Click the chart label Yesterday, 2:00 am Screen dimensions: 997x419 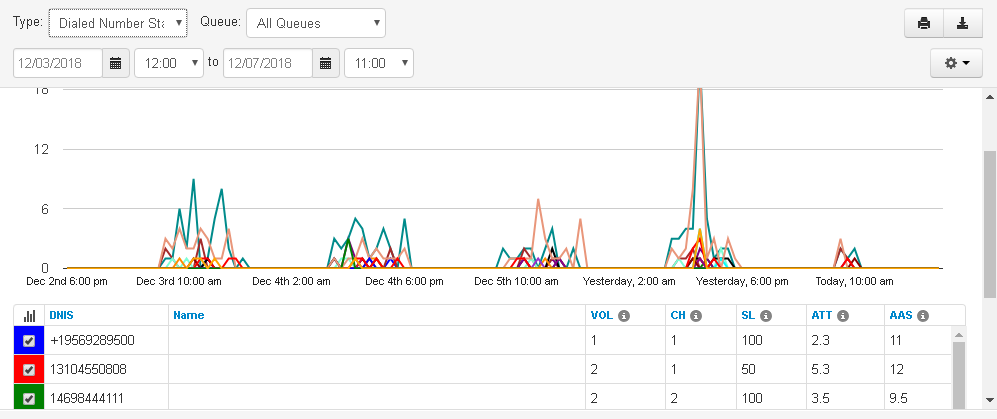(629, 281)
